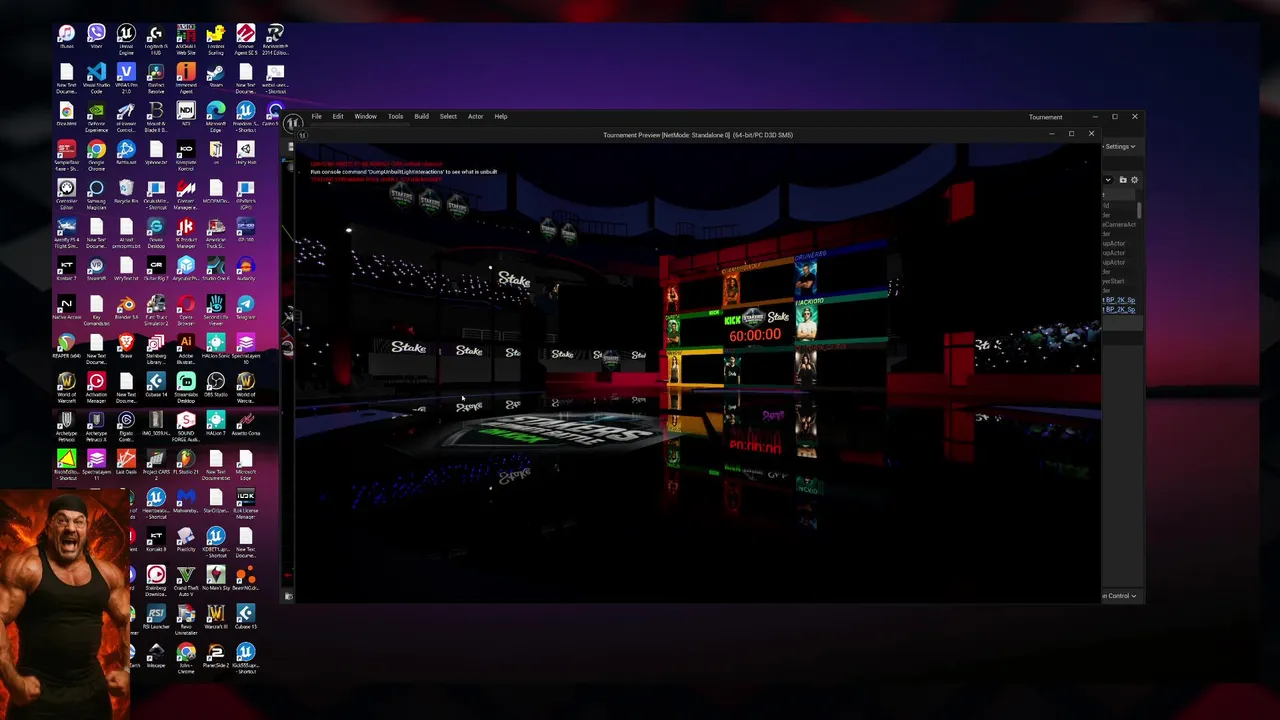
Task: Select the Grand Theft Auto V icon
Action: pos(186,581)
